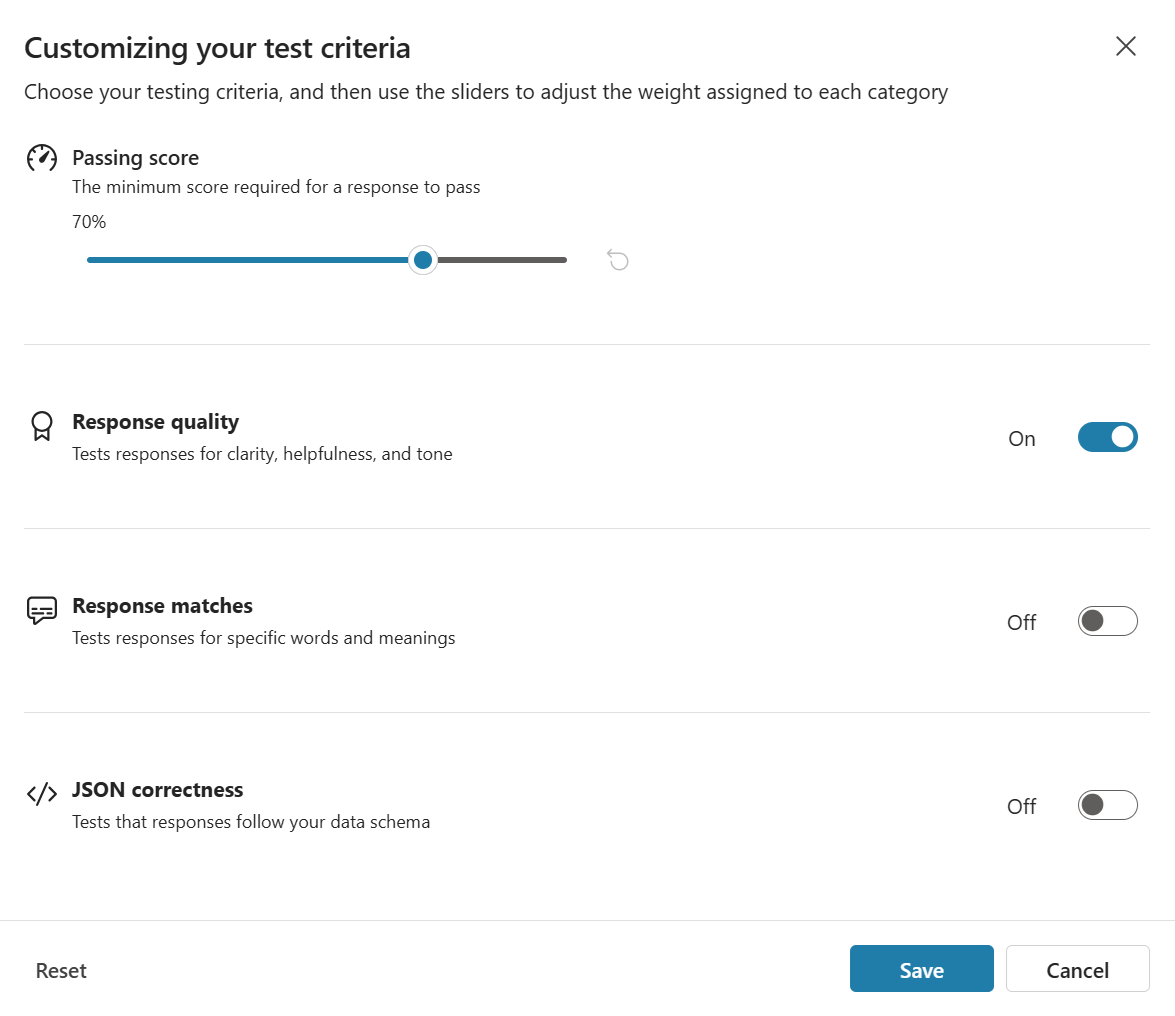Click the On label beside Response quality
This screenshot has height=1016, width=1175.
[1021, 438]
